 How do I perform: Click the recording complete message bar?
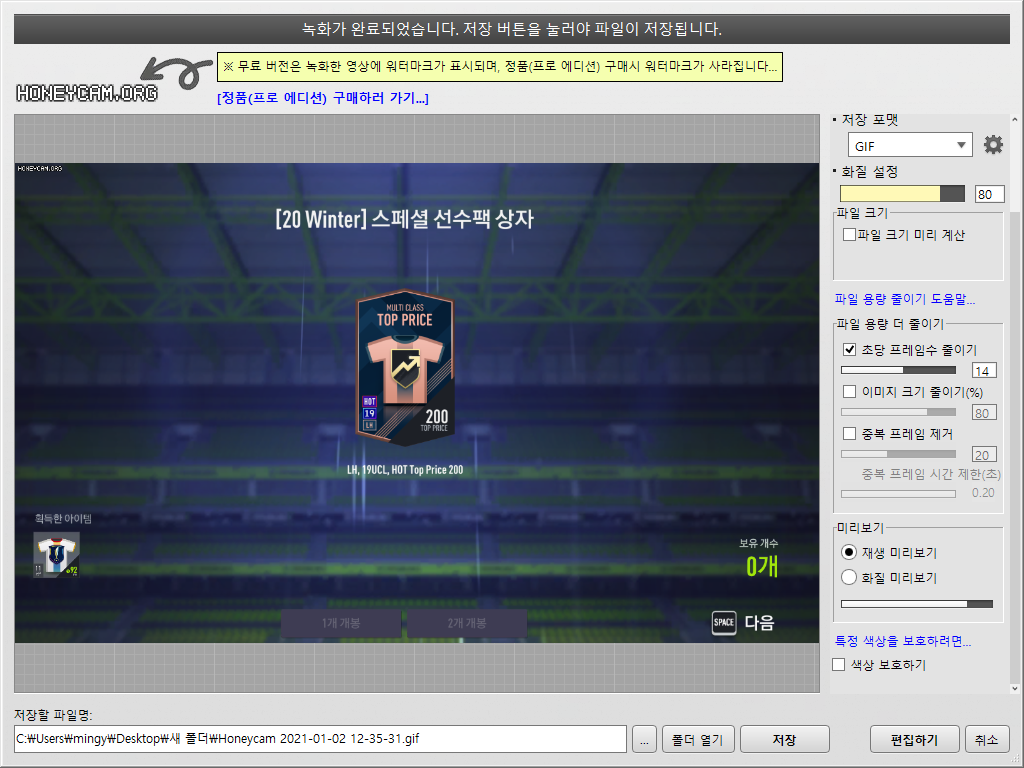point(512,29)
